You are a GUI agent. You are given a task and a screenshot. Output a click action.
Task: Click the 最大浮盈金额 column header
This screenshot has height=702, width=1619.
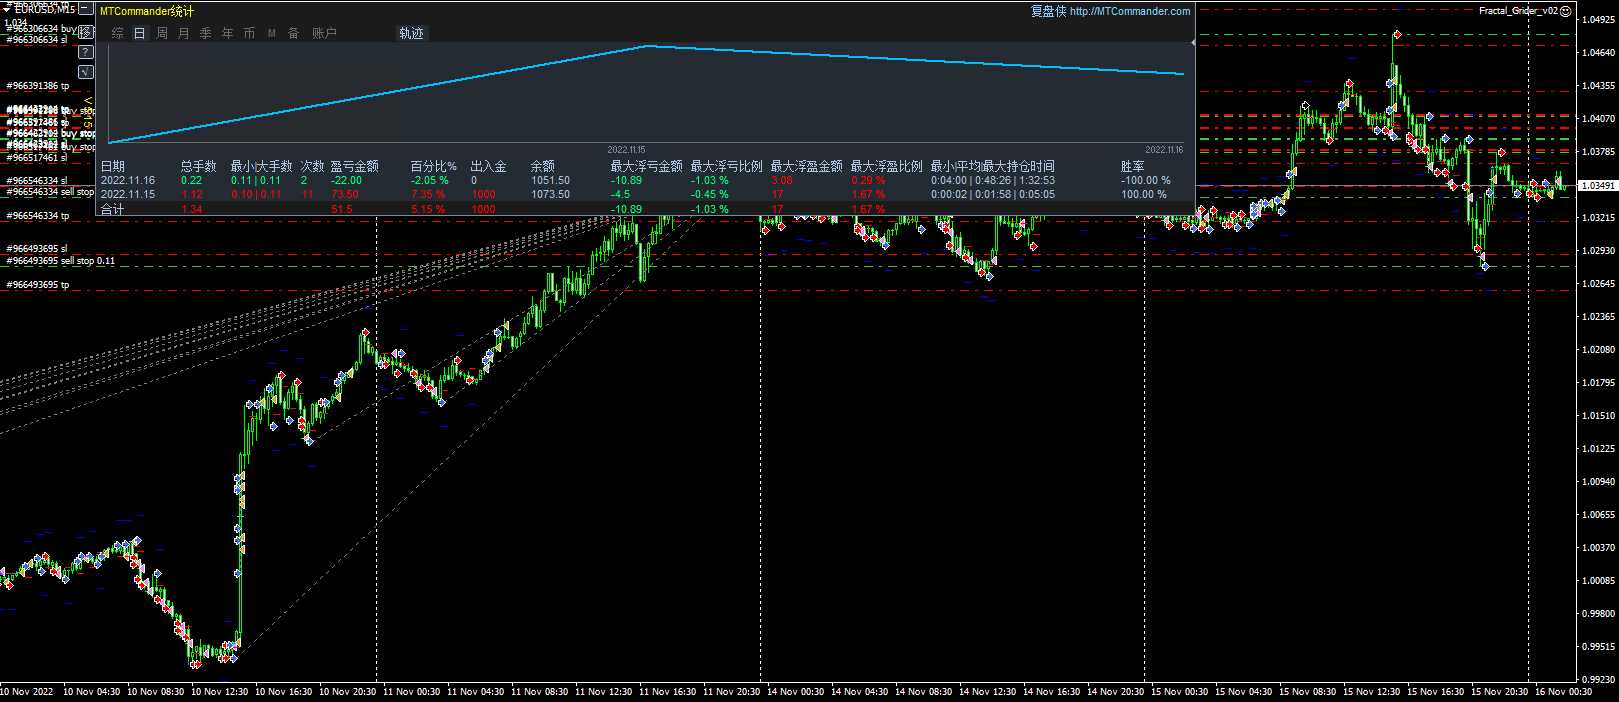(x=806, y=166)
